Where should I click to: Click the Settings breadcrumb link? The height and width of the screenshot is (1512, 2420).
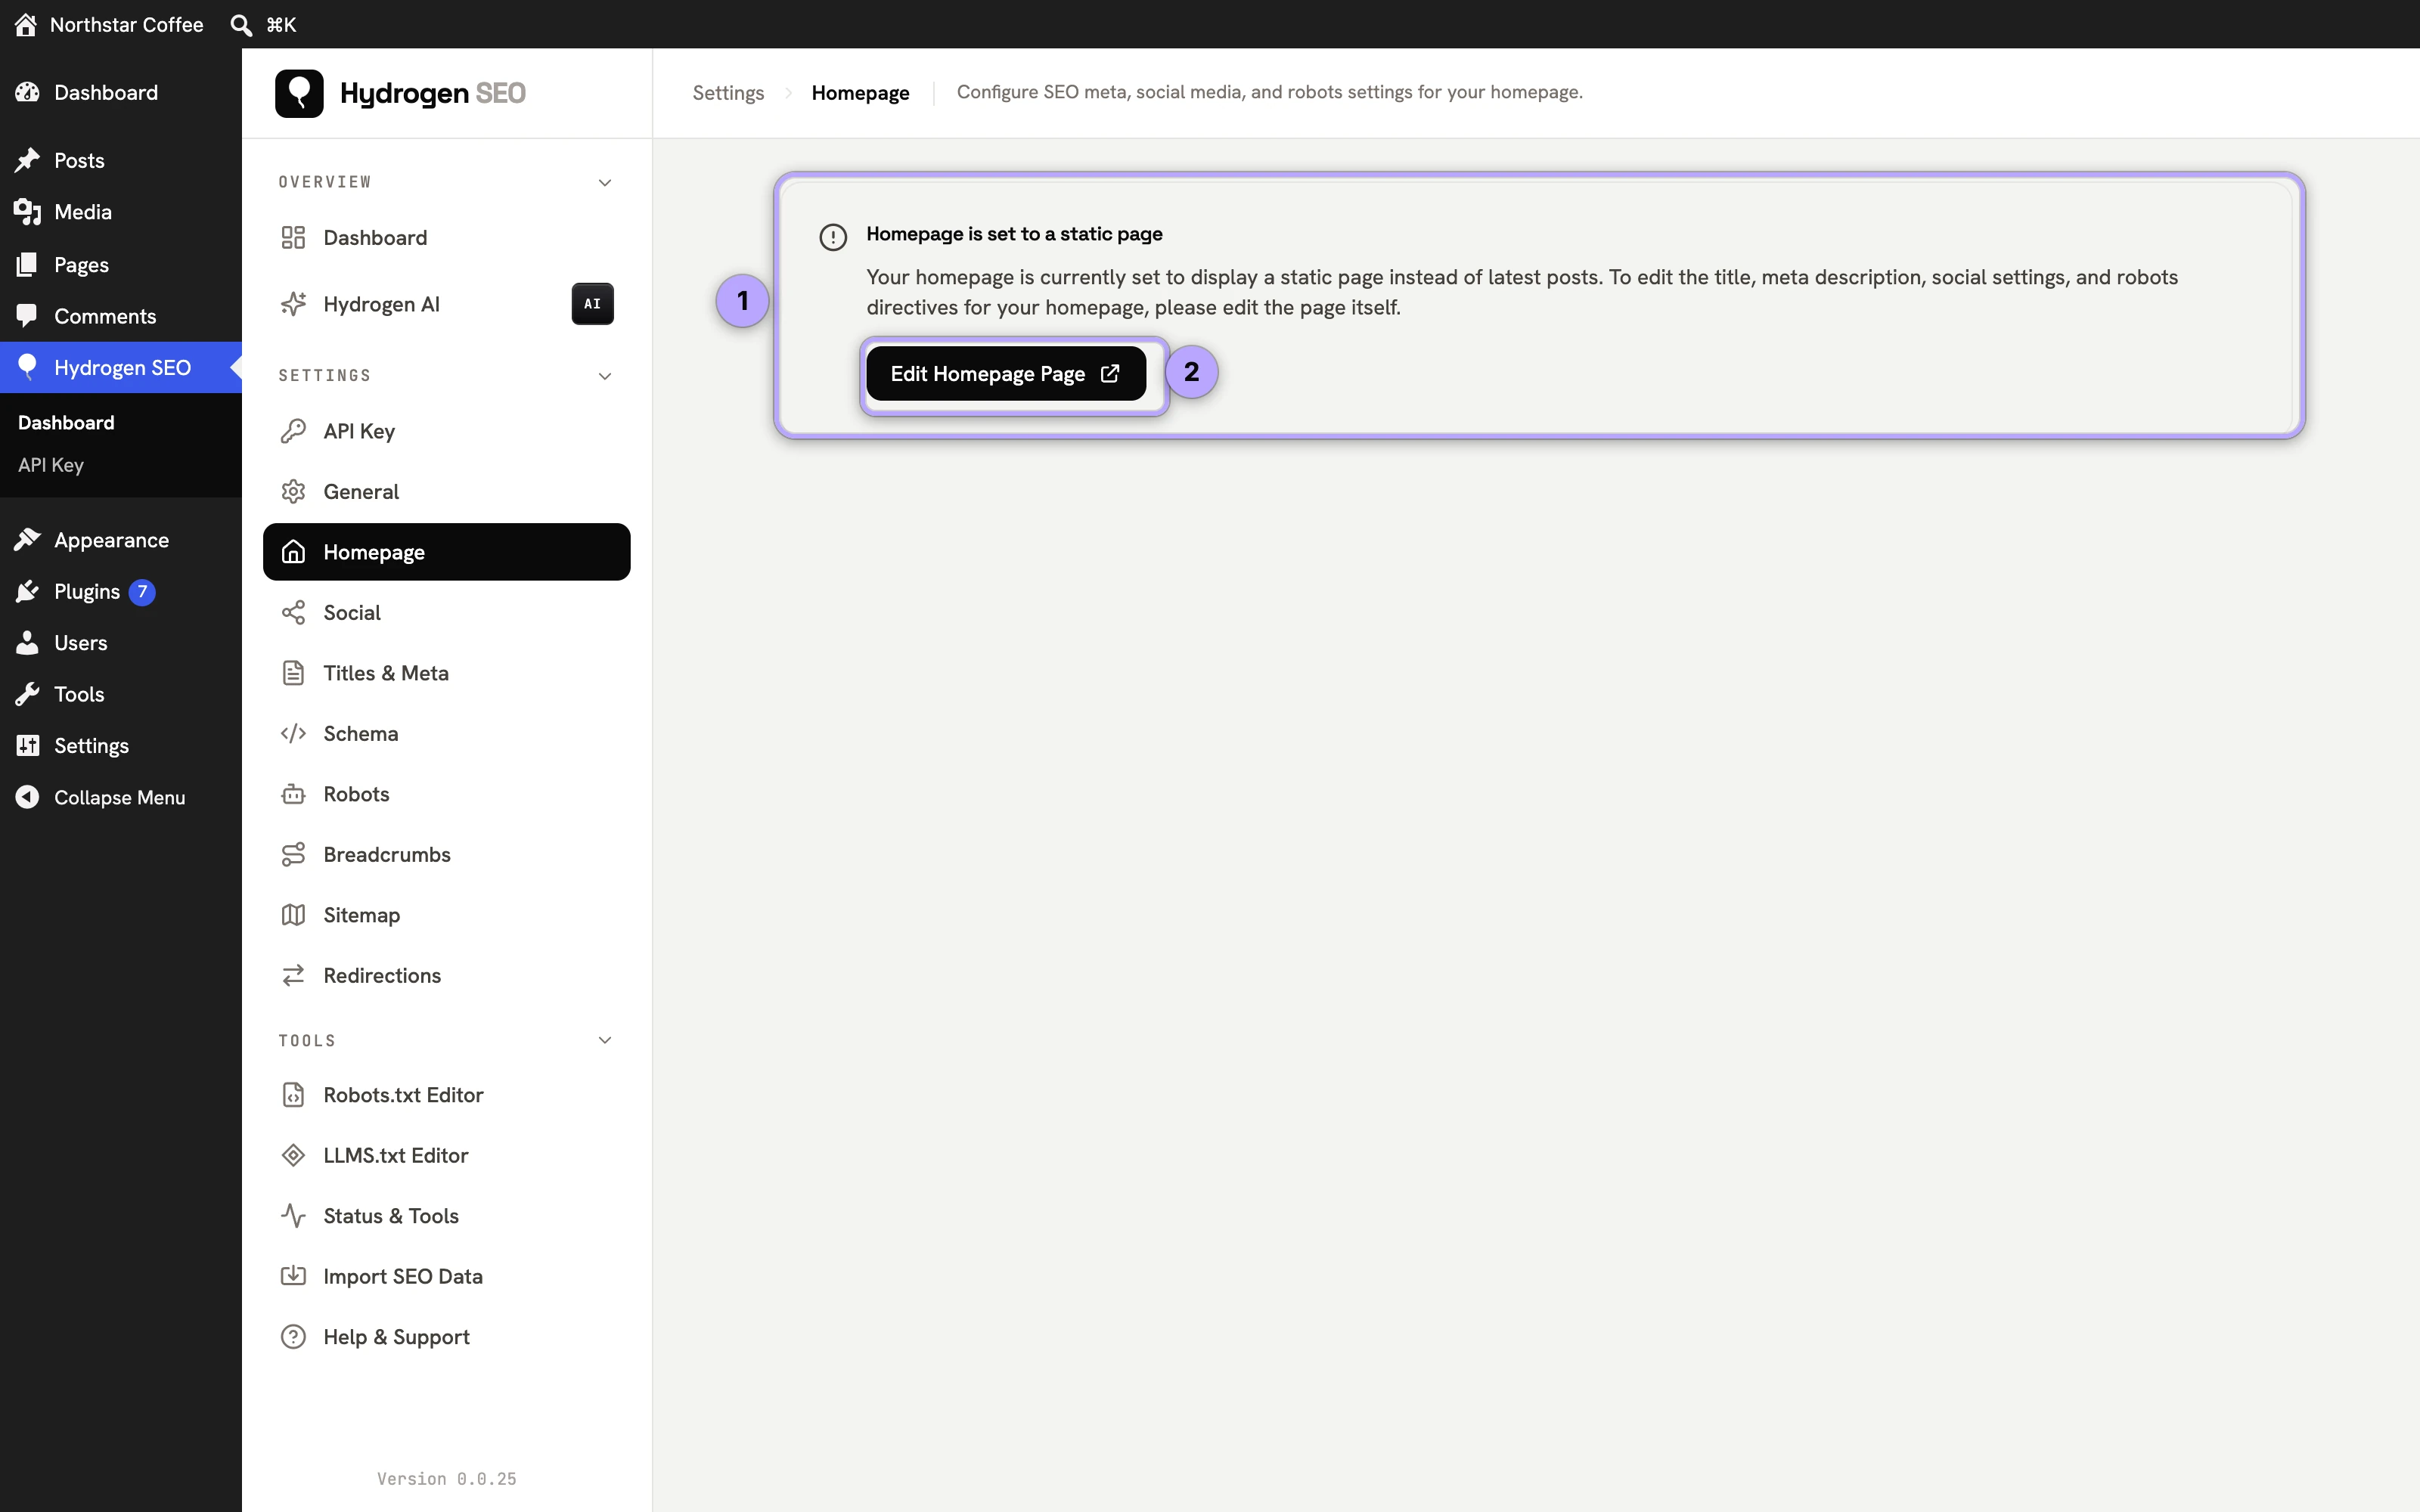[728, 93]
